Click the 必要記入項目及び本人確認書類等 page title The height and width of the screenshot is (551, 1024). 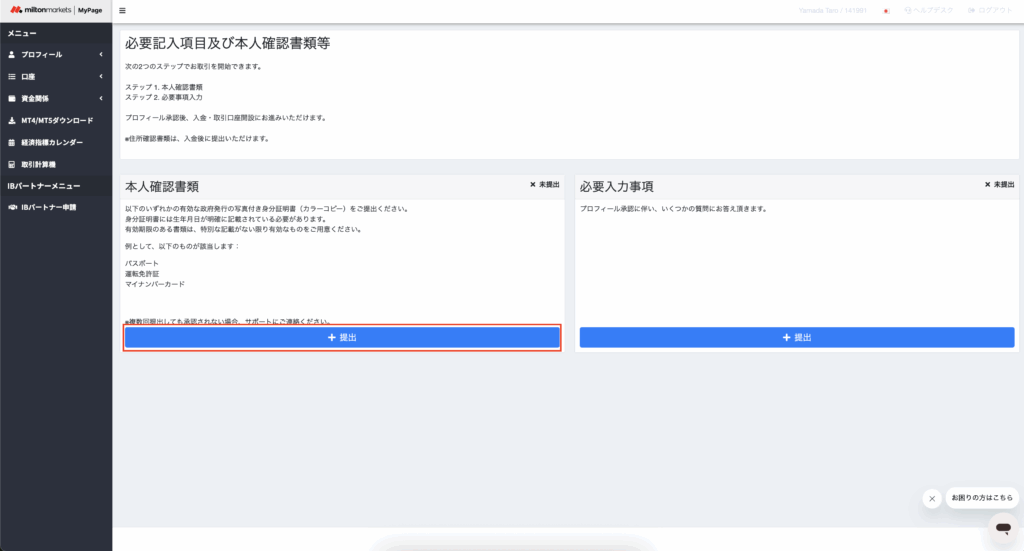[227, 43]
